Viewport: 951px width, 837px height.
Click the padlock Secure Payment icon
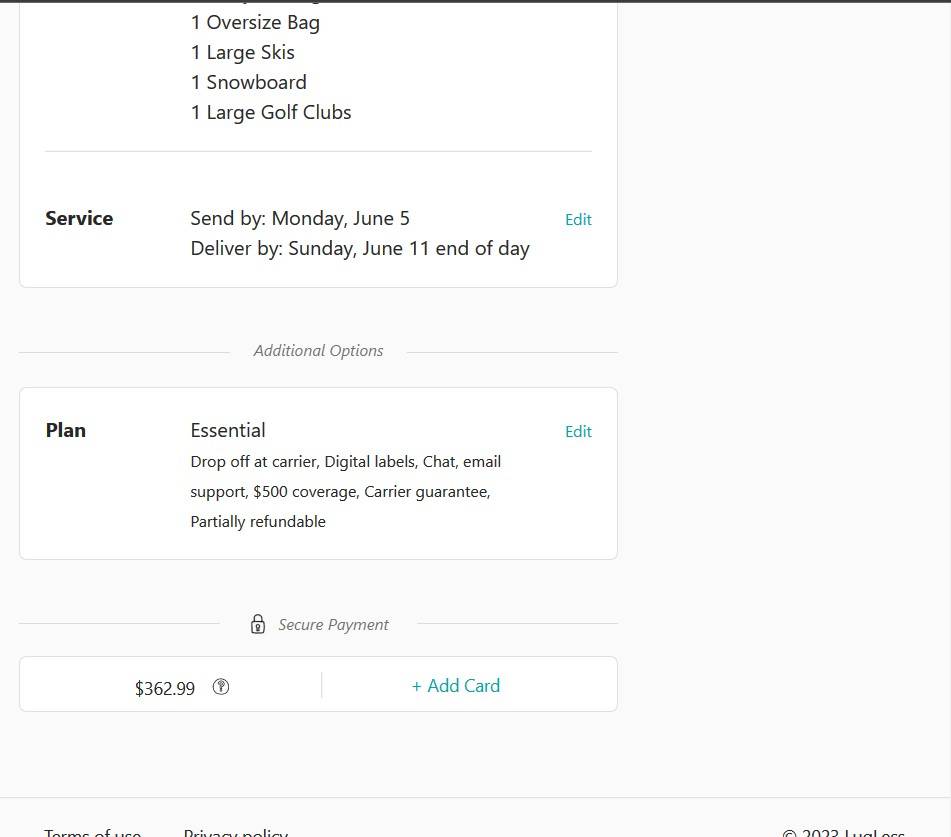coord(257,623)
